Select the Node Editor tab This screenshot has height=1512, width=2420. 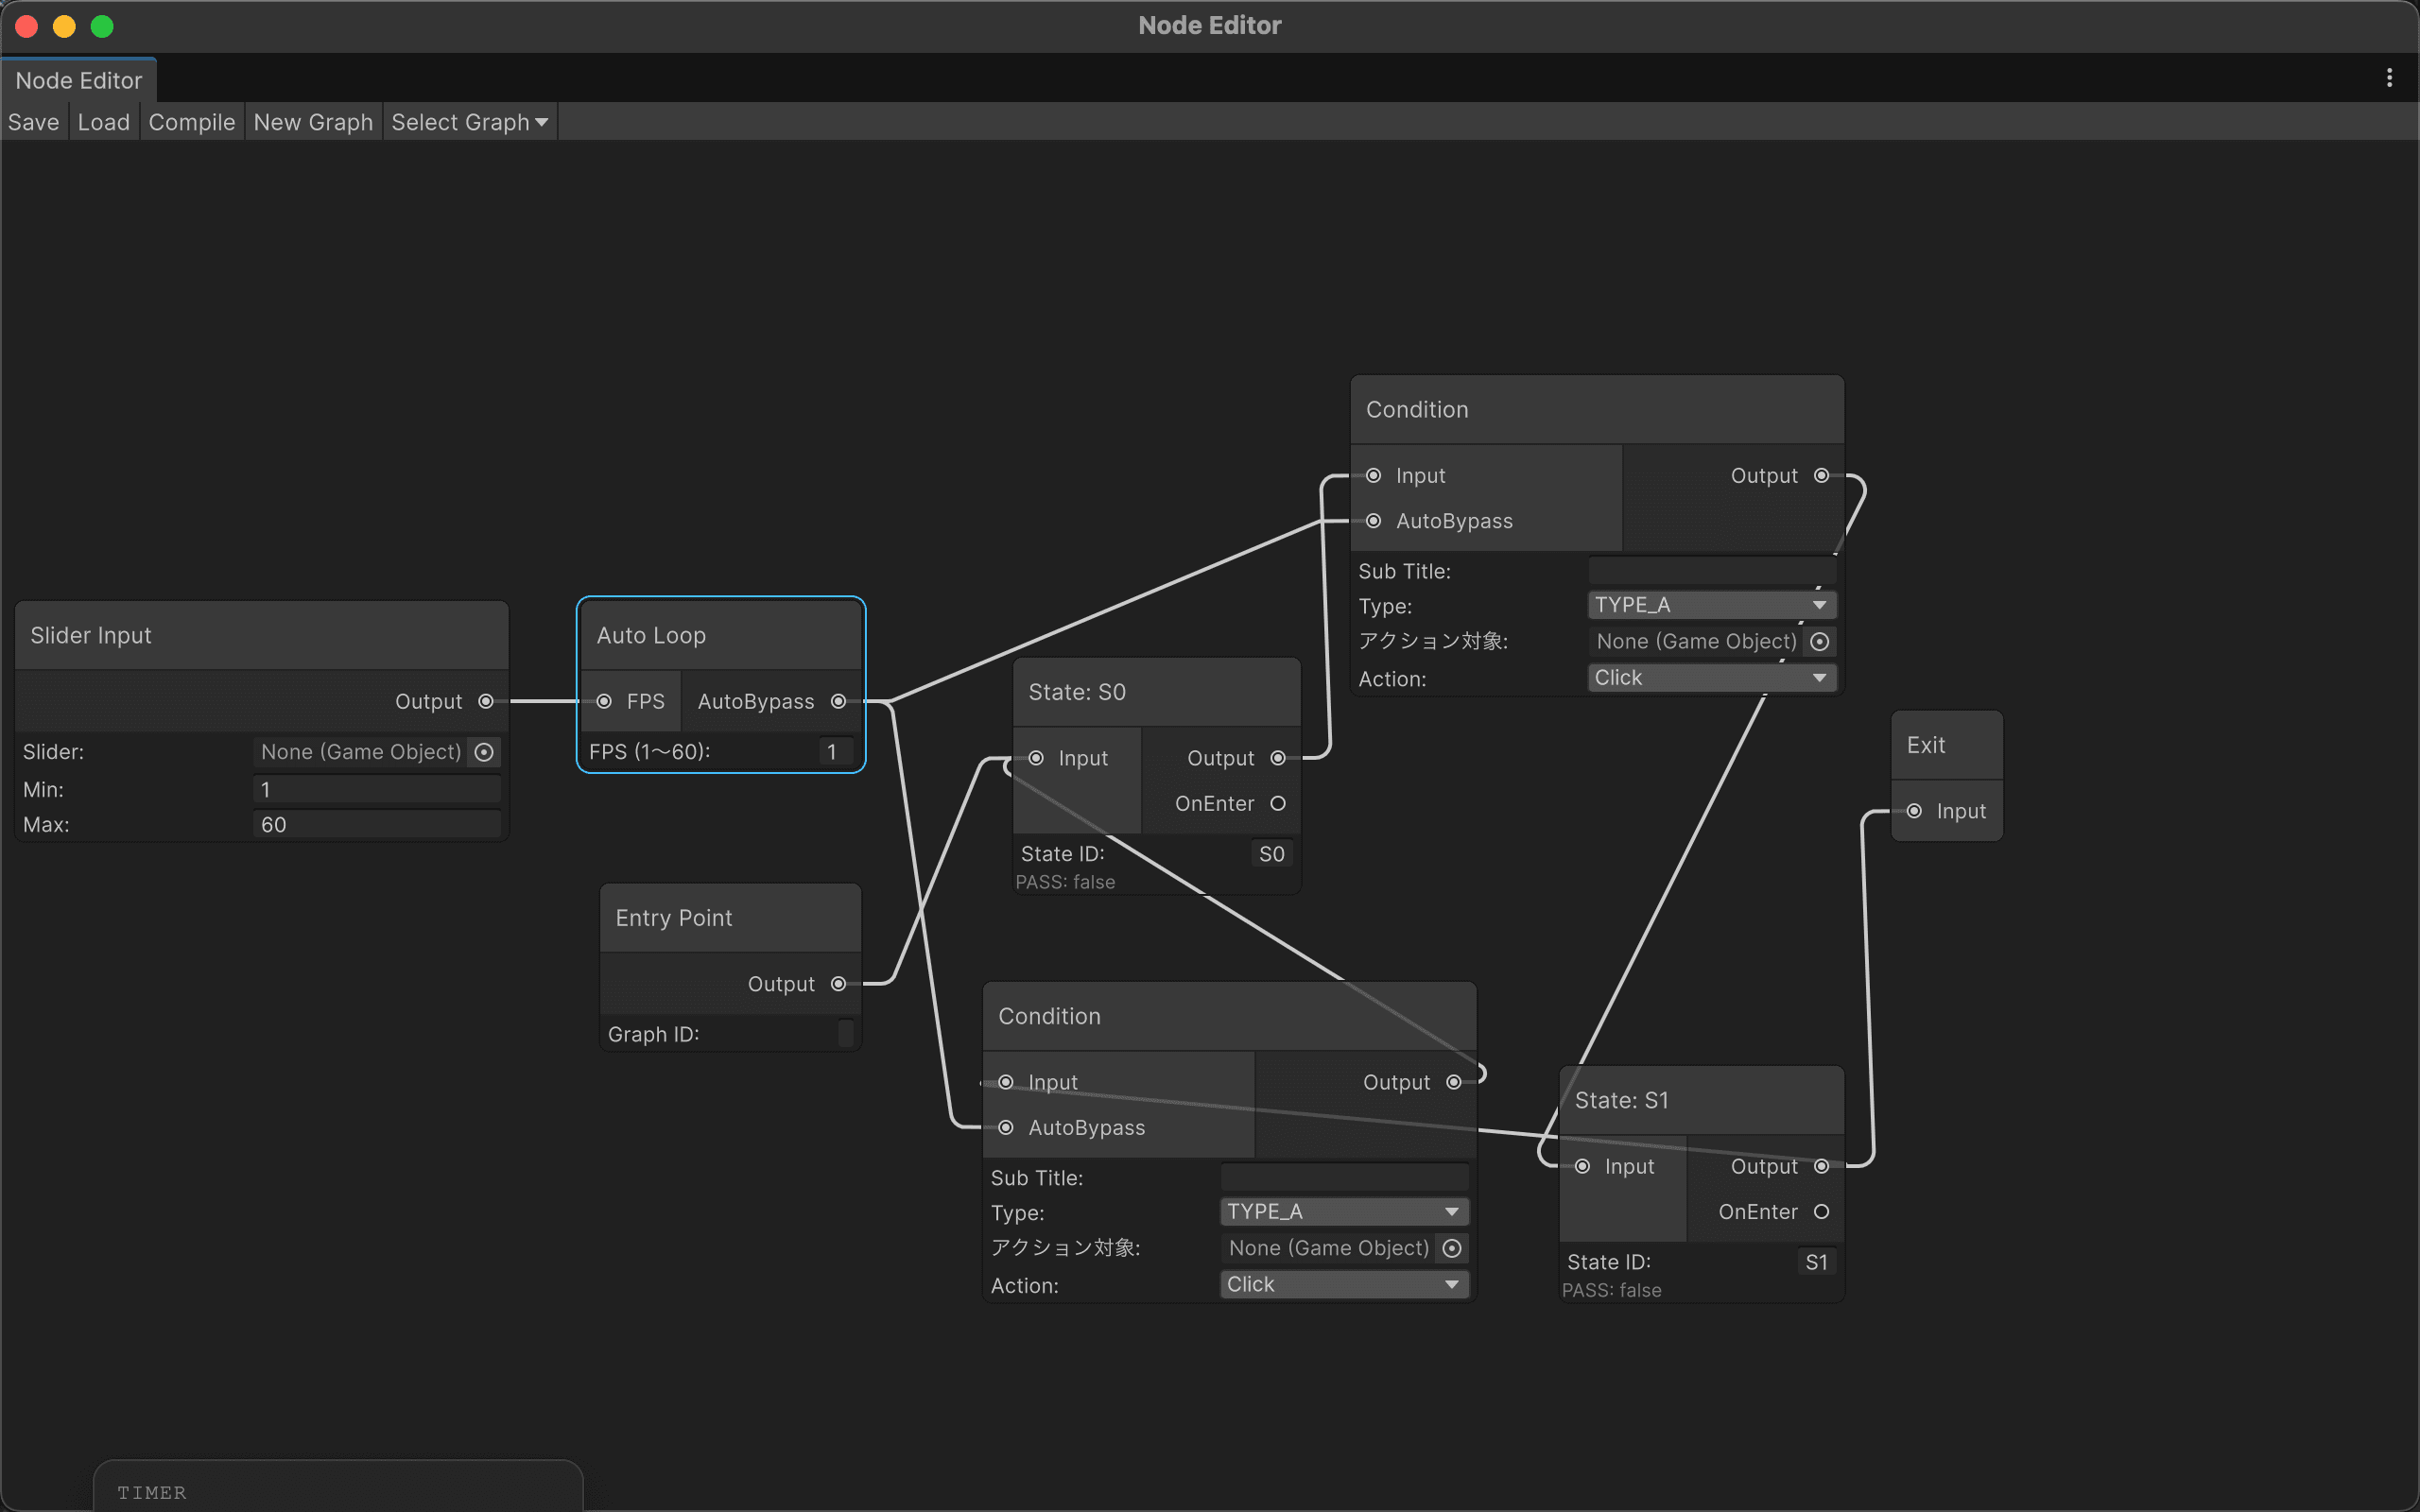click(x=79, y=80)
